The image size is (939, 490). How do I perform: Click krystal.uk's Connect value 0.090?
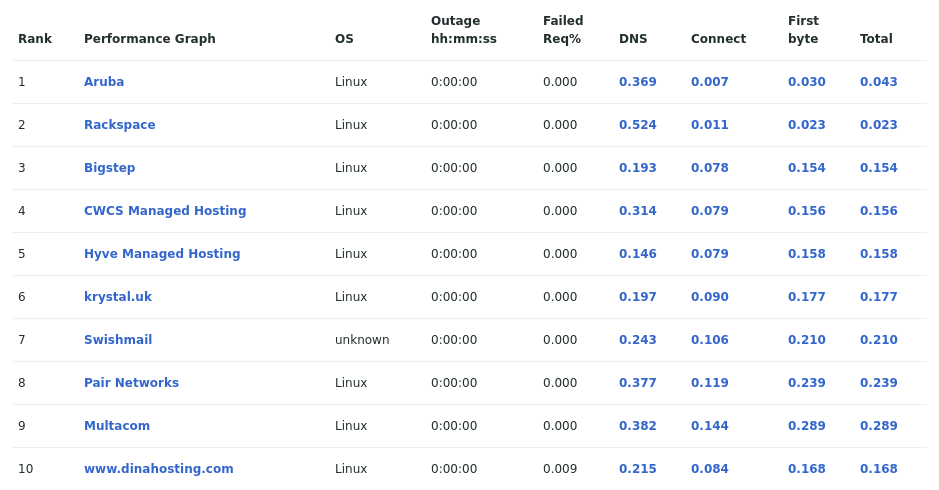click(709, 297)
